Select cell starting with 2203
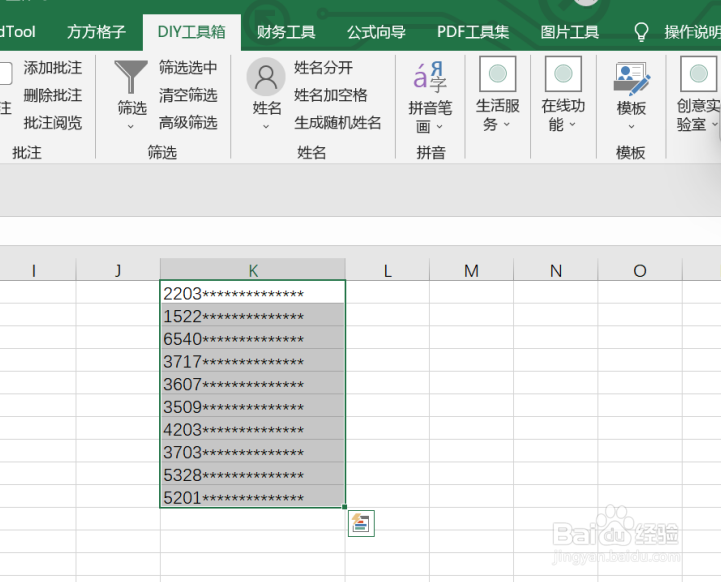 click(253, 293)
